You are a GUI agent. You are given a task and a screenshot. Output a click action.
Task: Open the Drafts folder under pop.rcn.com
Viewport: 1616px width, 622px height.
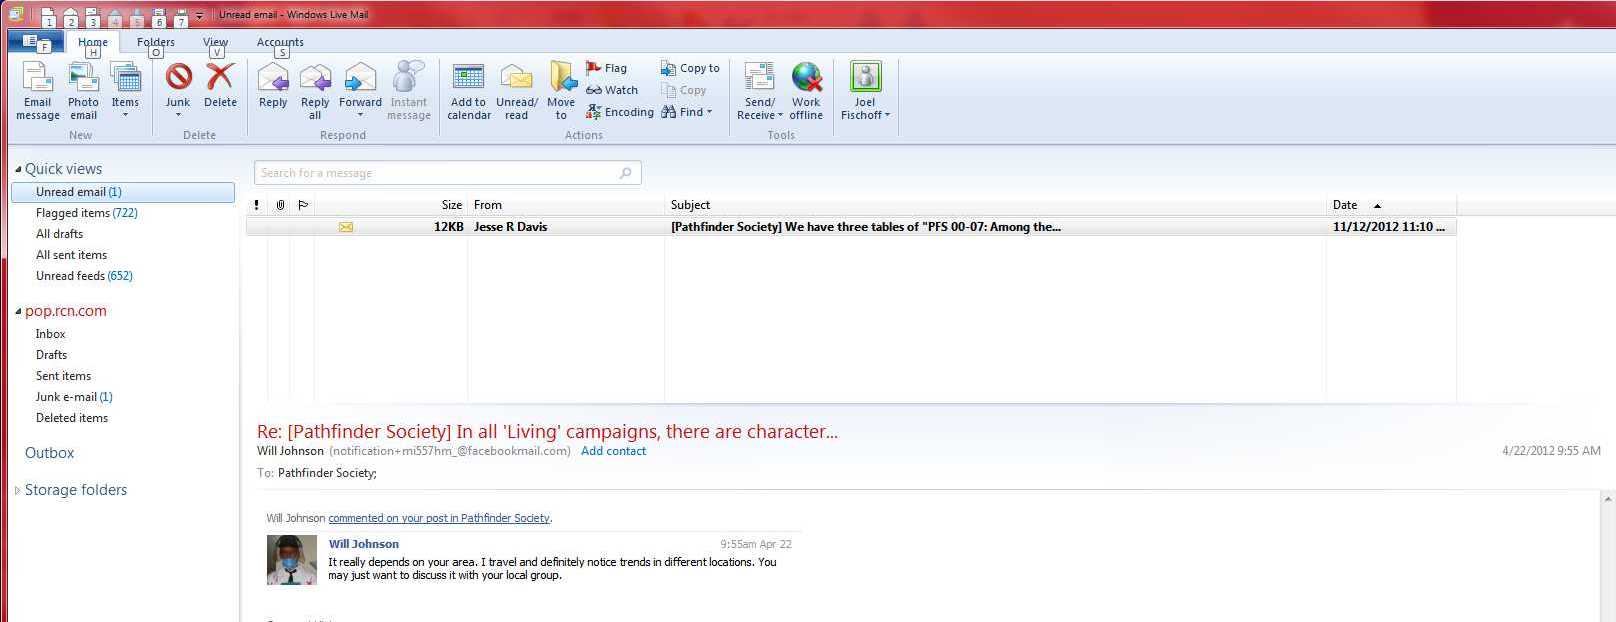pos(51,355)
